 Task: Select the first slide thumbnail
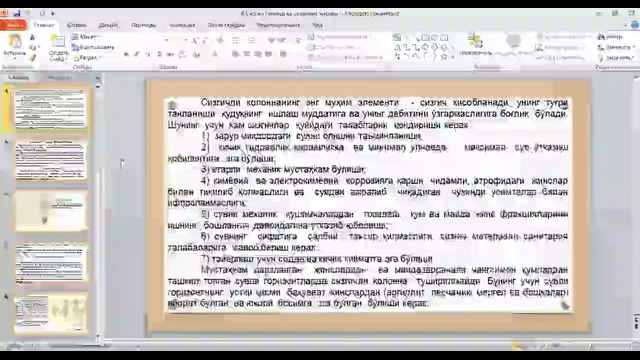click(50, 109)
